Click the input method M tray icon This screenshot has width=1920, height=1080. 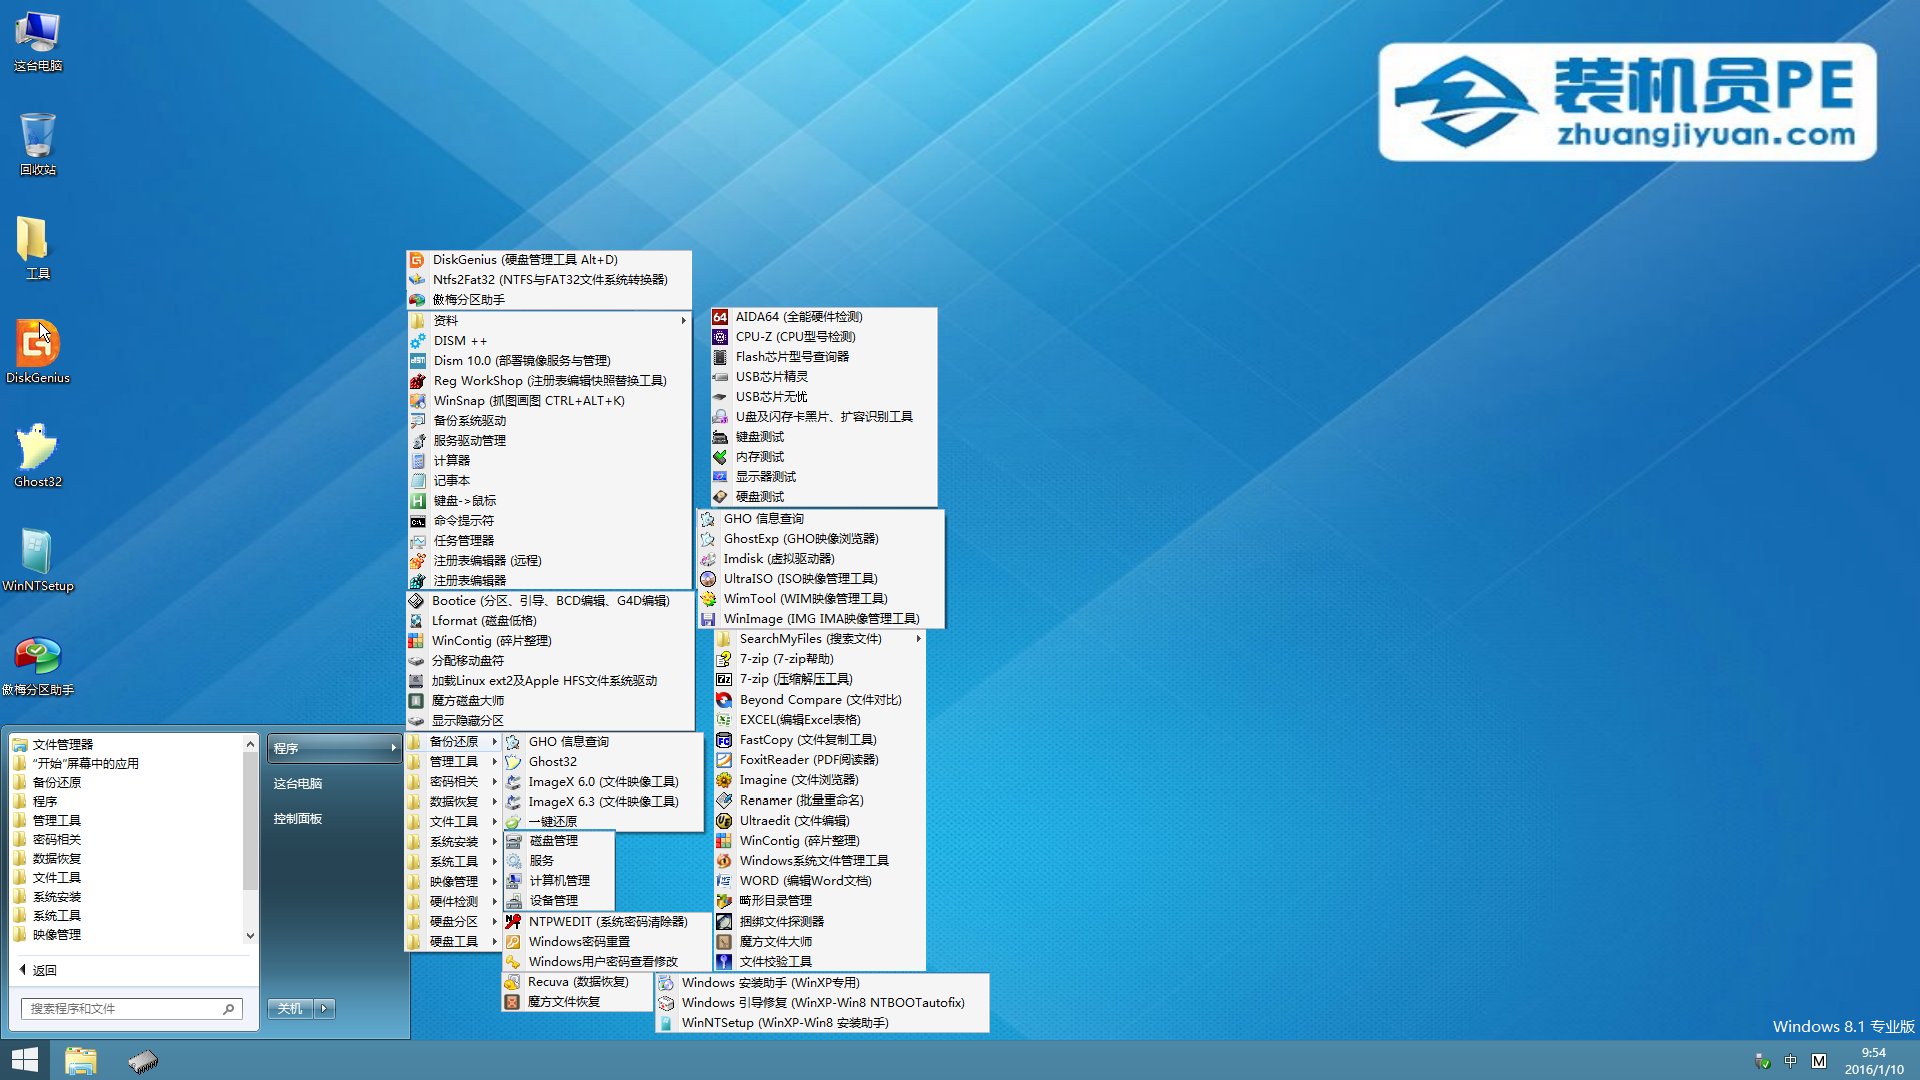[1819, 1061]
